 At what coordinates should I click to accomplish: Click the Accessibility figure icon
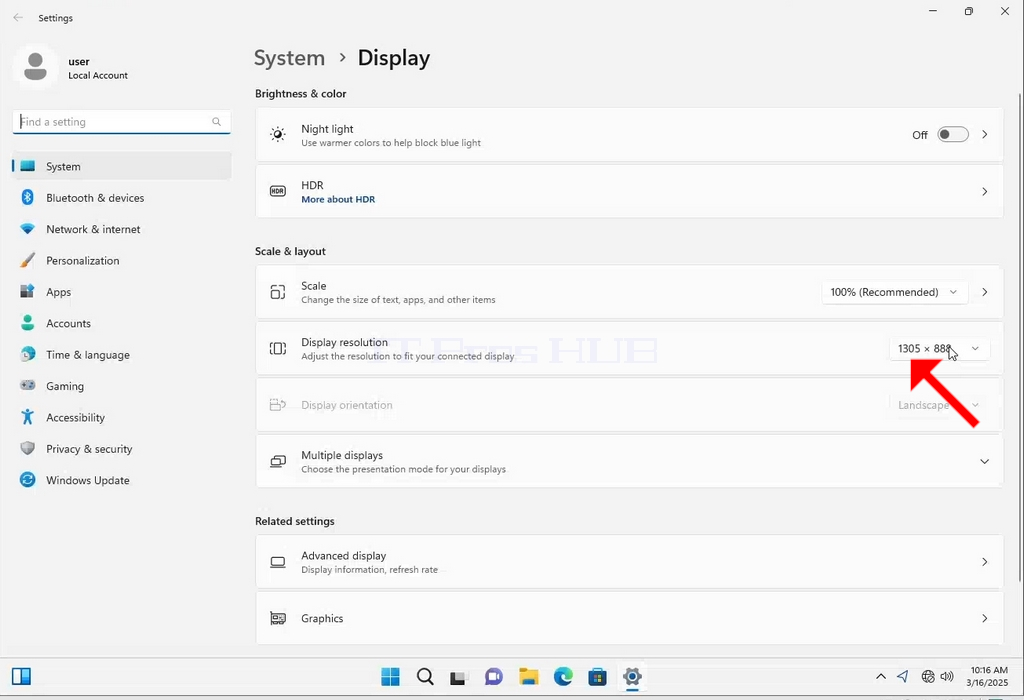[27, 417]
